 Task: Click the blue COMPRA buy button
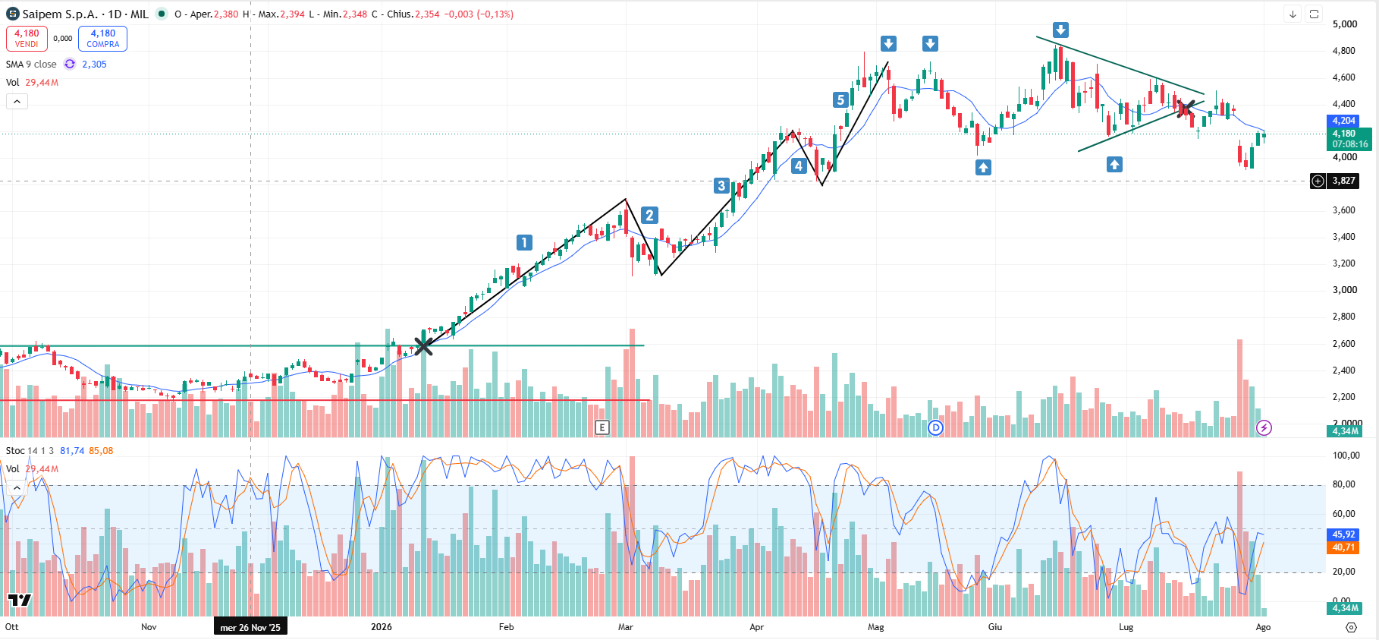(103, 39)
